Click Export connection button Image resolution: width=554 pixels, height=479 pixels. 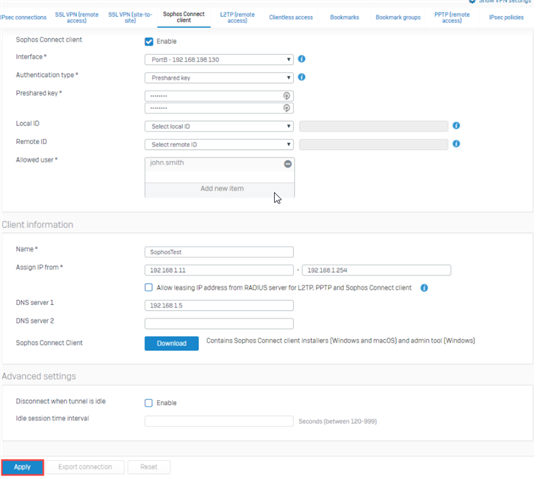coord(85,467)
